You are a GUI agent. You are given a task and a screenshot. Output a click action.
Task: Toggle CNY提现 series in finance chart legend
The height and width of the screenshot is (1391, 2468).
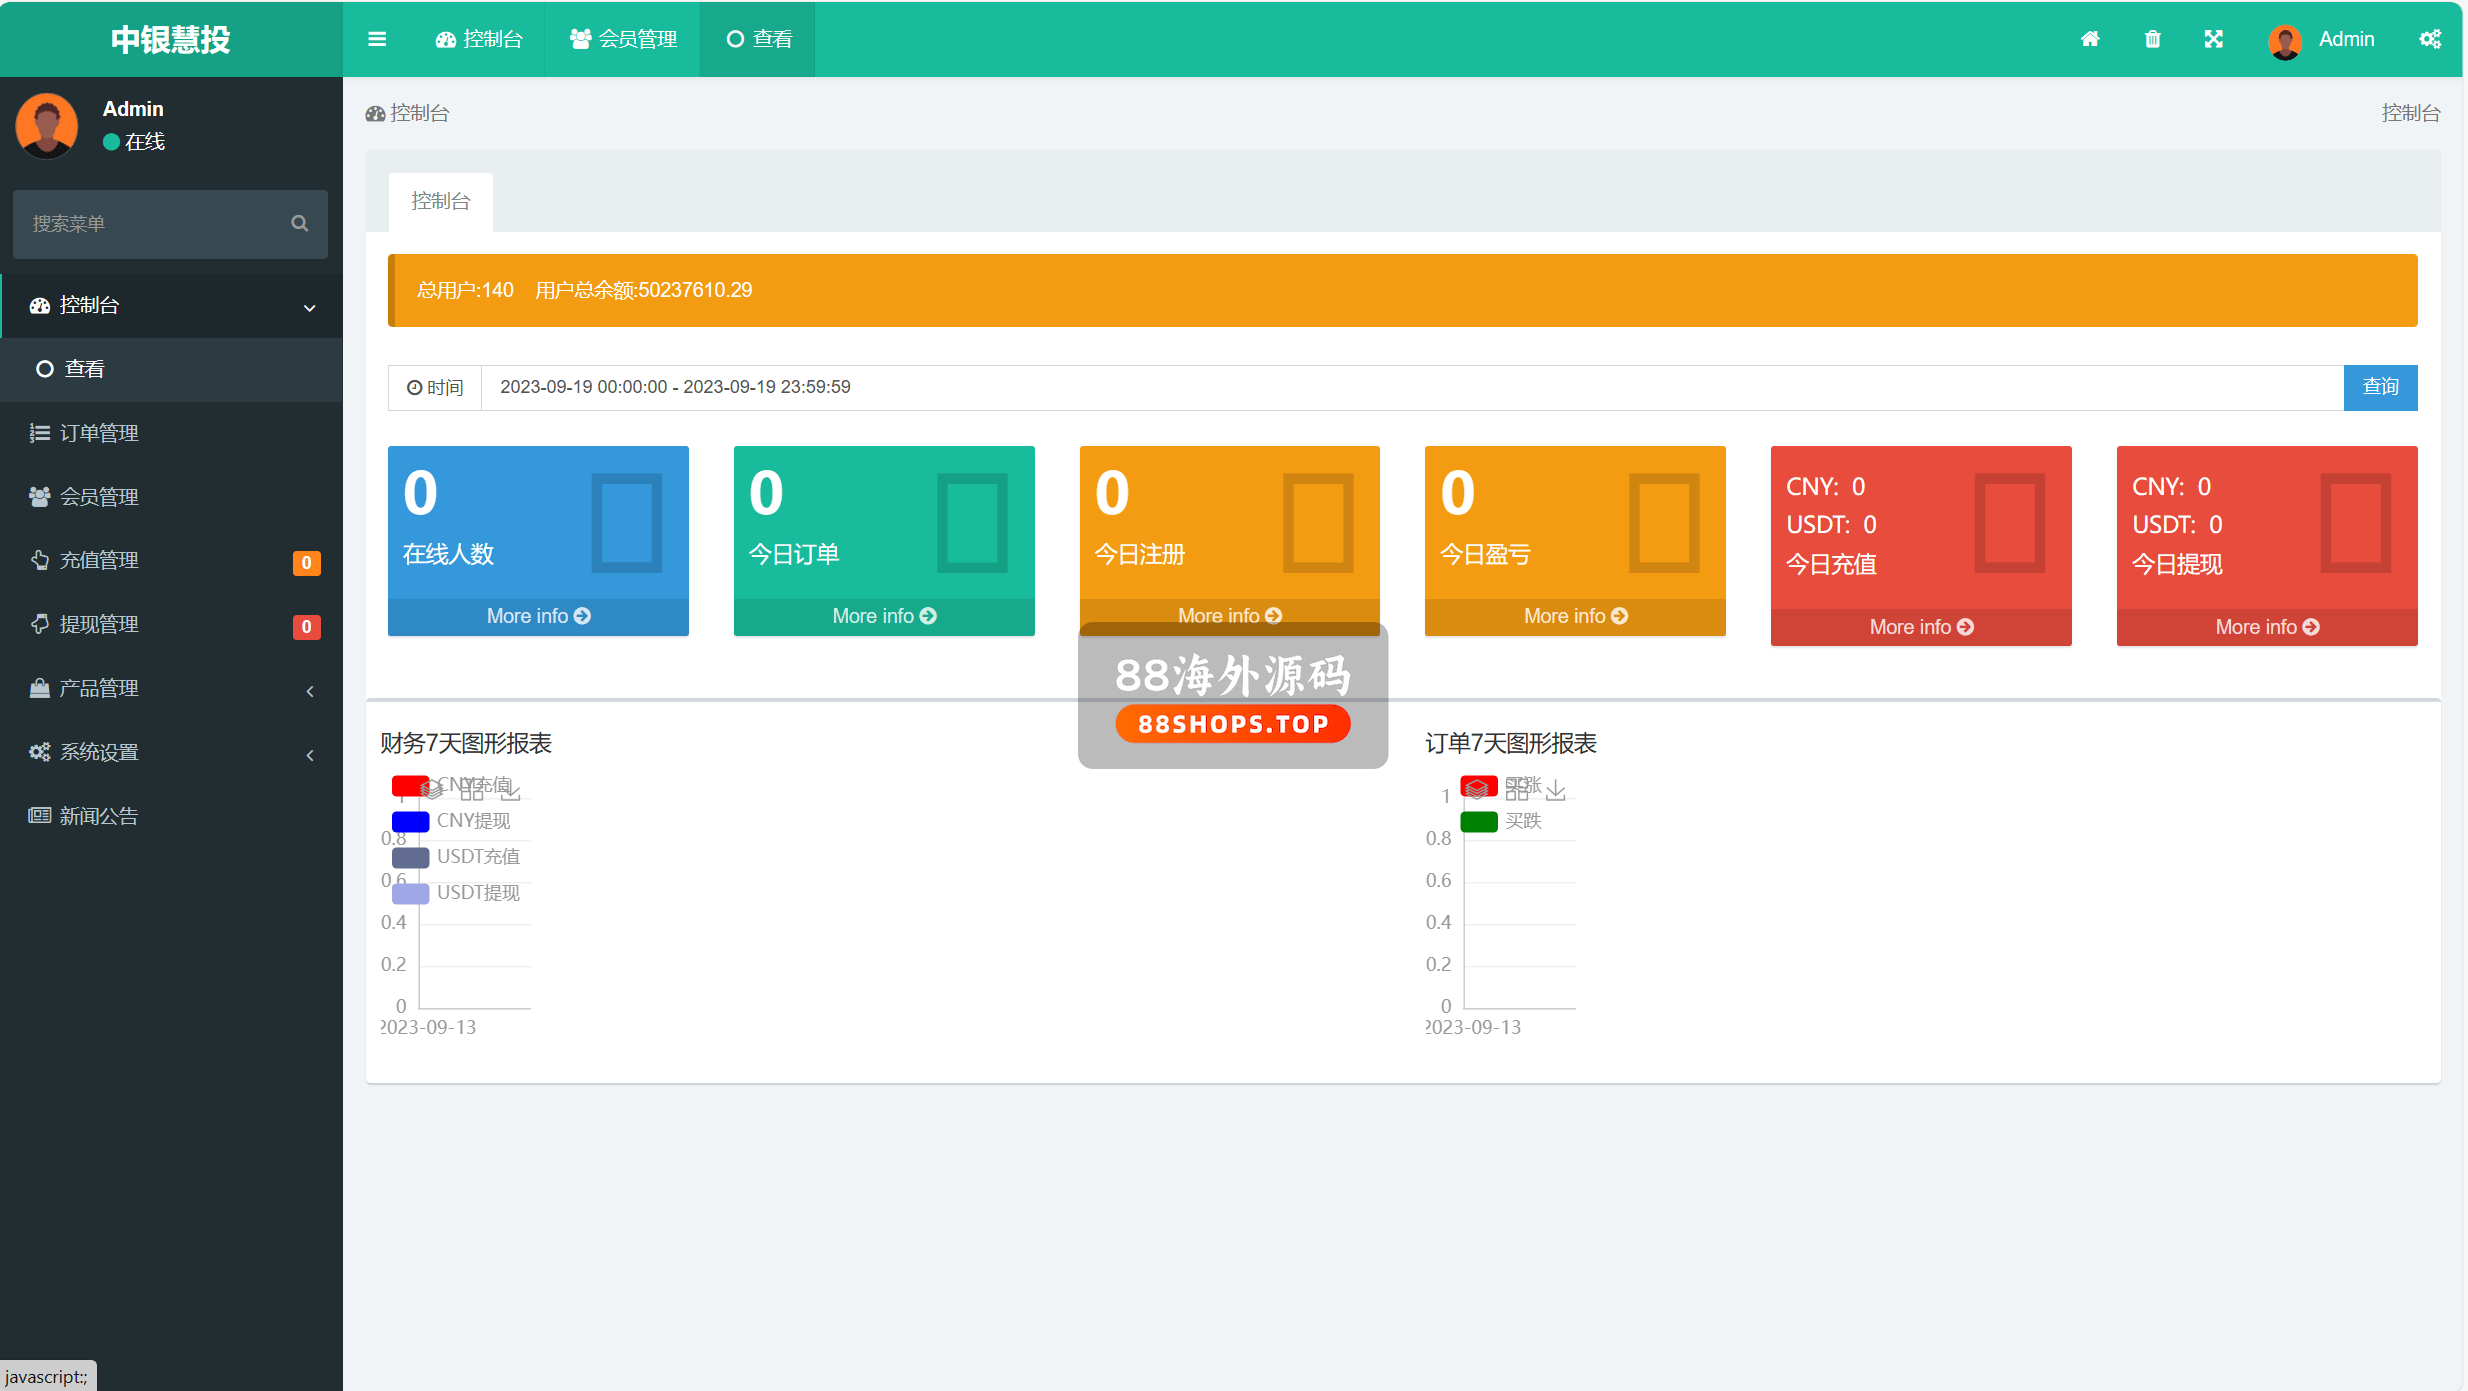[411, 821]
